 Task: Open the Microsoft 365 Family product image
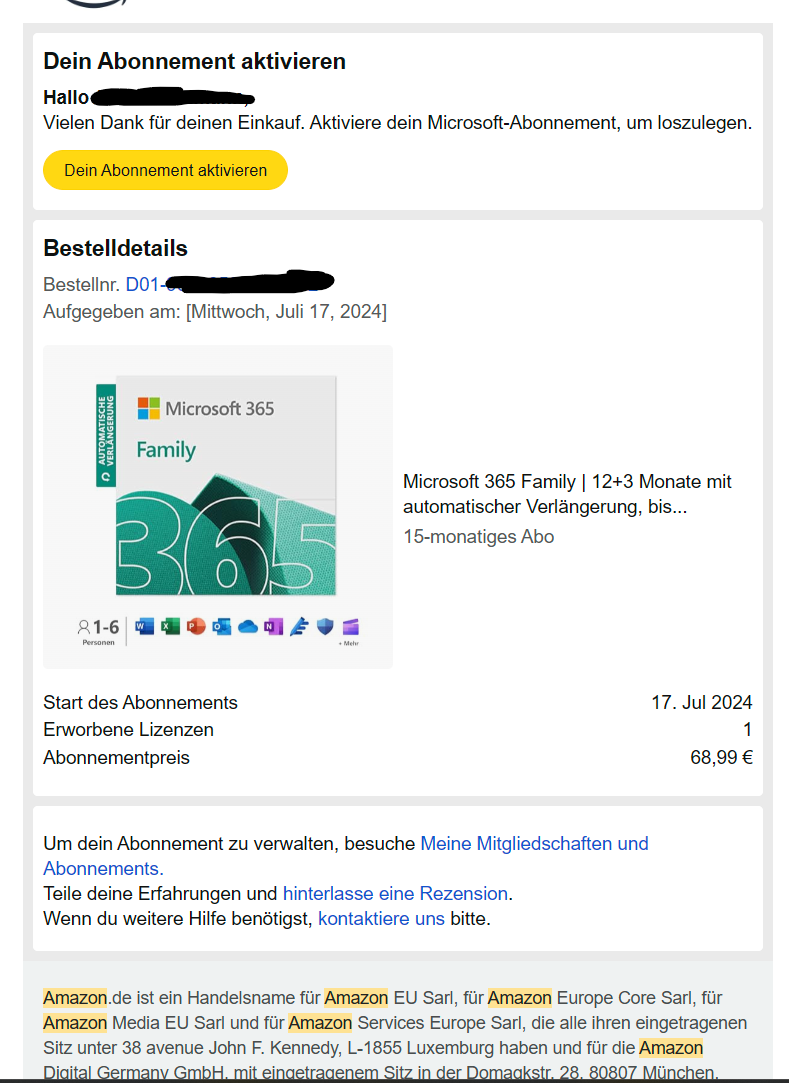[218, 506]
